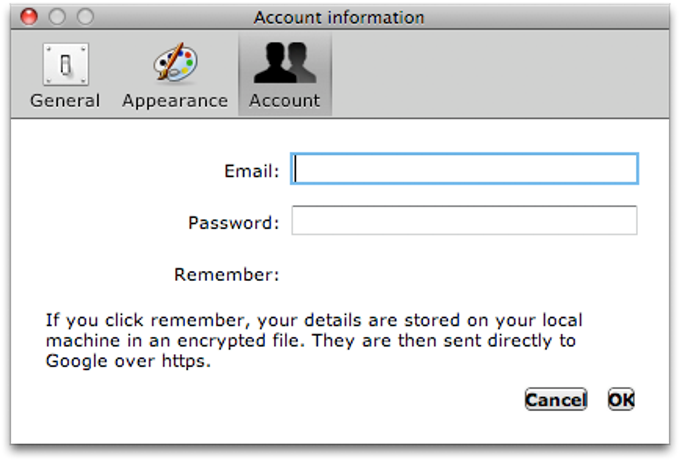Click the Password: label
Viewport: 680px width, 461px height.
(234, 223)
